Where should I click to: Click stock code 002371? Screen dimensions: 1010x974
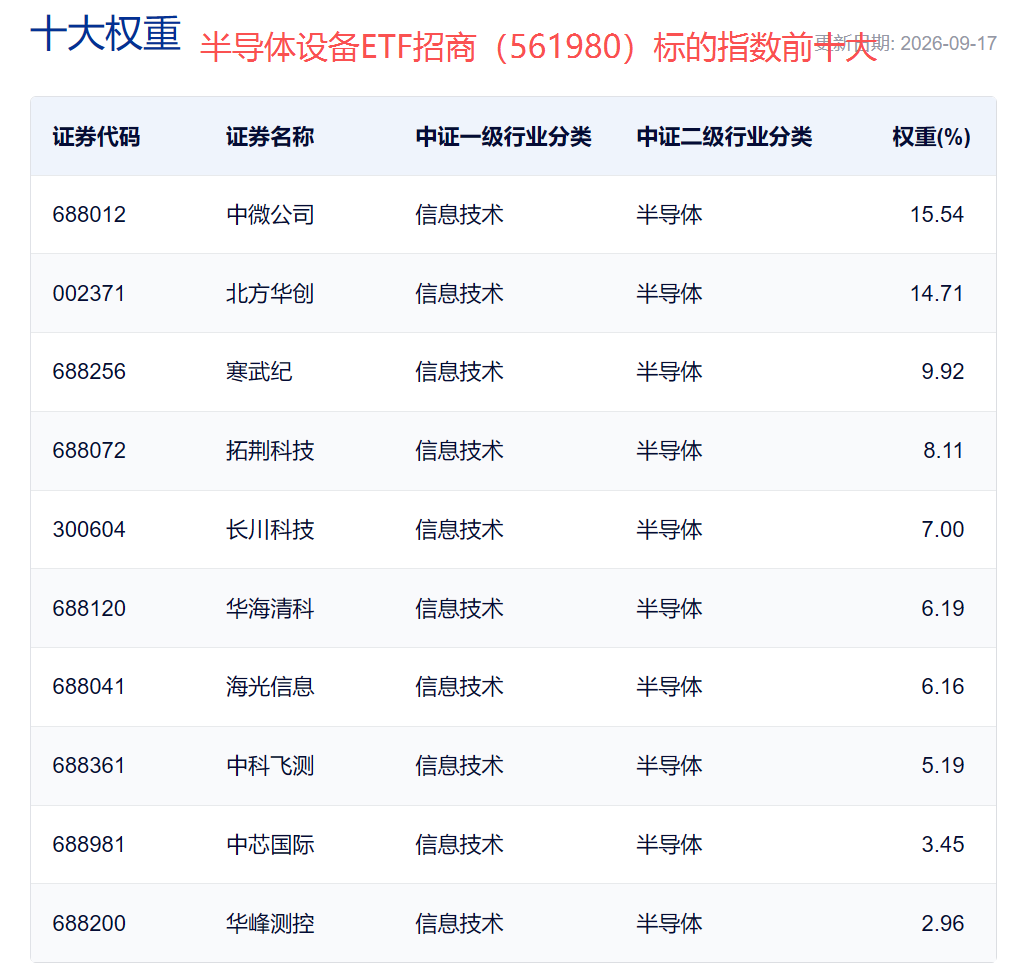[x=89, y=294]
